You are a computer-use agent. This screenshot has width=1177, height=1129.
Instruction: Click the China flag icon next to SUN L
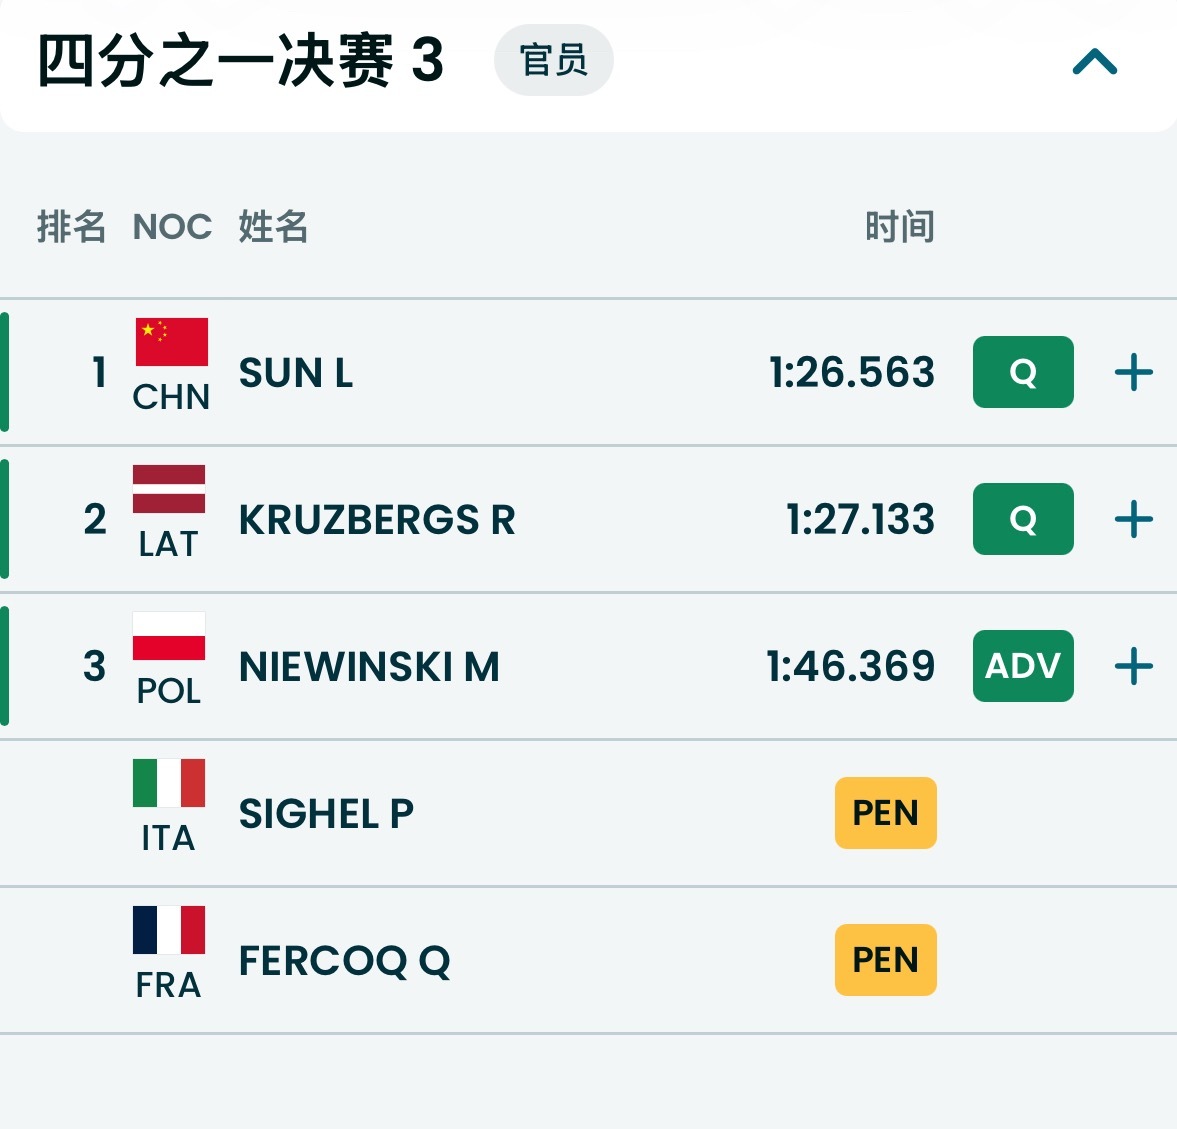click(x=170, y=348)
